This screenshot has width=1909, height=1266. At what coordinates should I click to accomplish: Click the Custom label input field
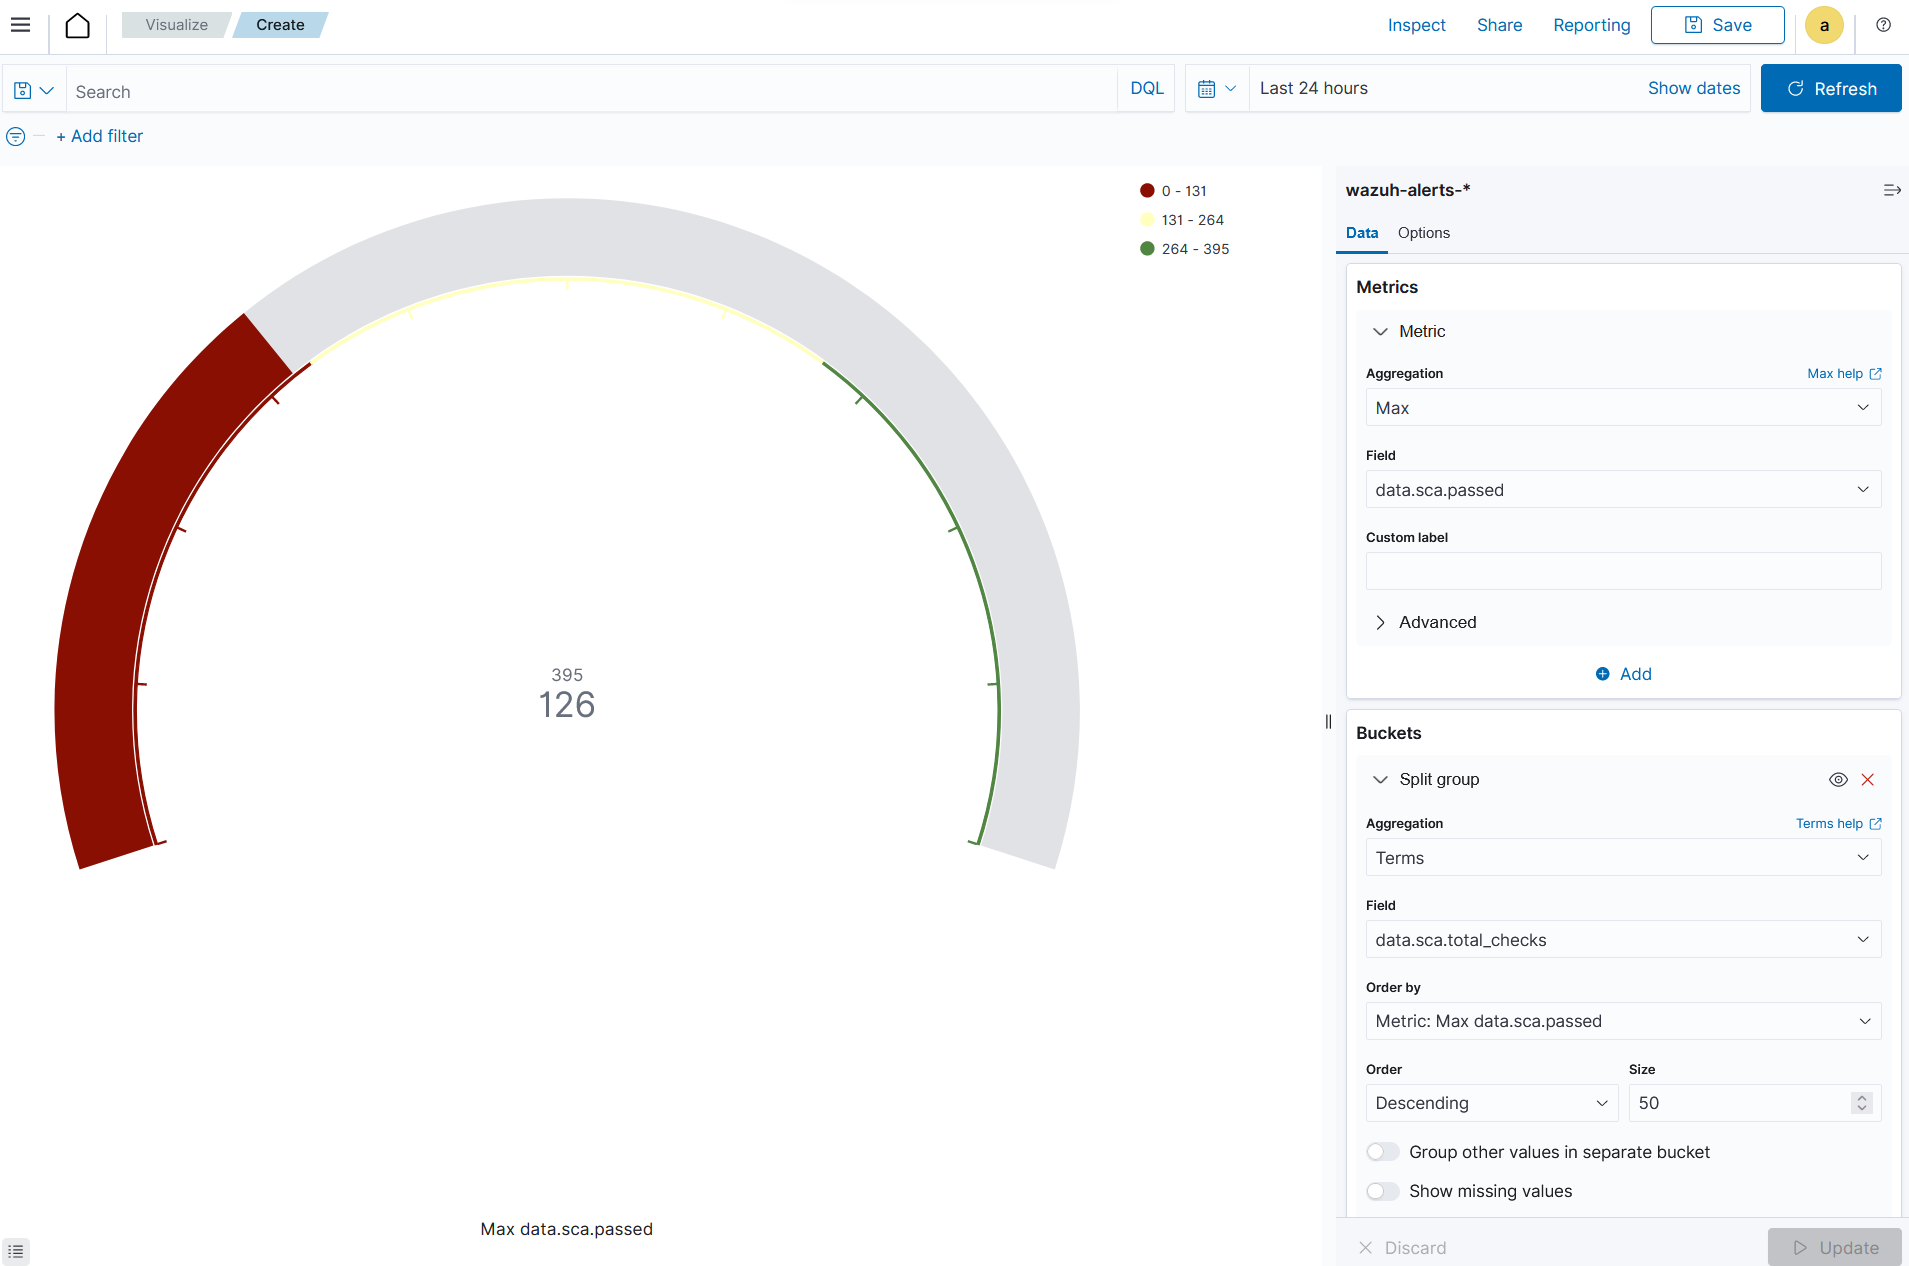click(x=1623, y=572)
